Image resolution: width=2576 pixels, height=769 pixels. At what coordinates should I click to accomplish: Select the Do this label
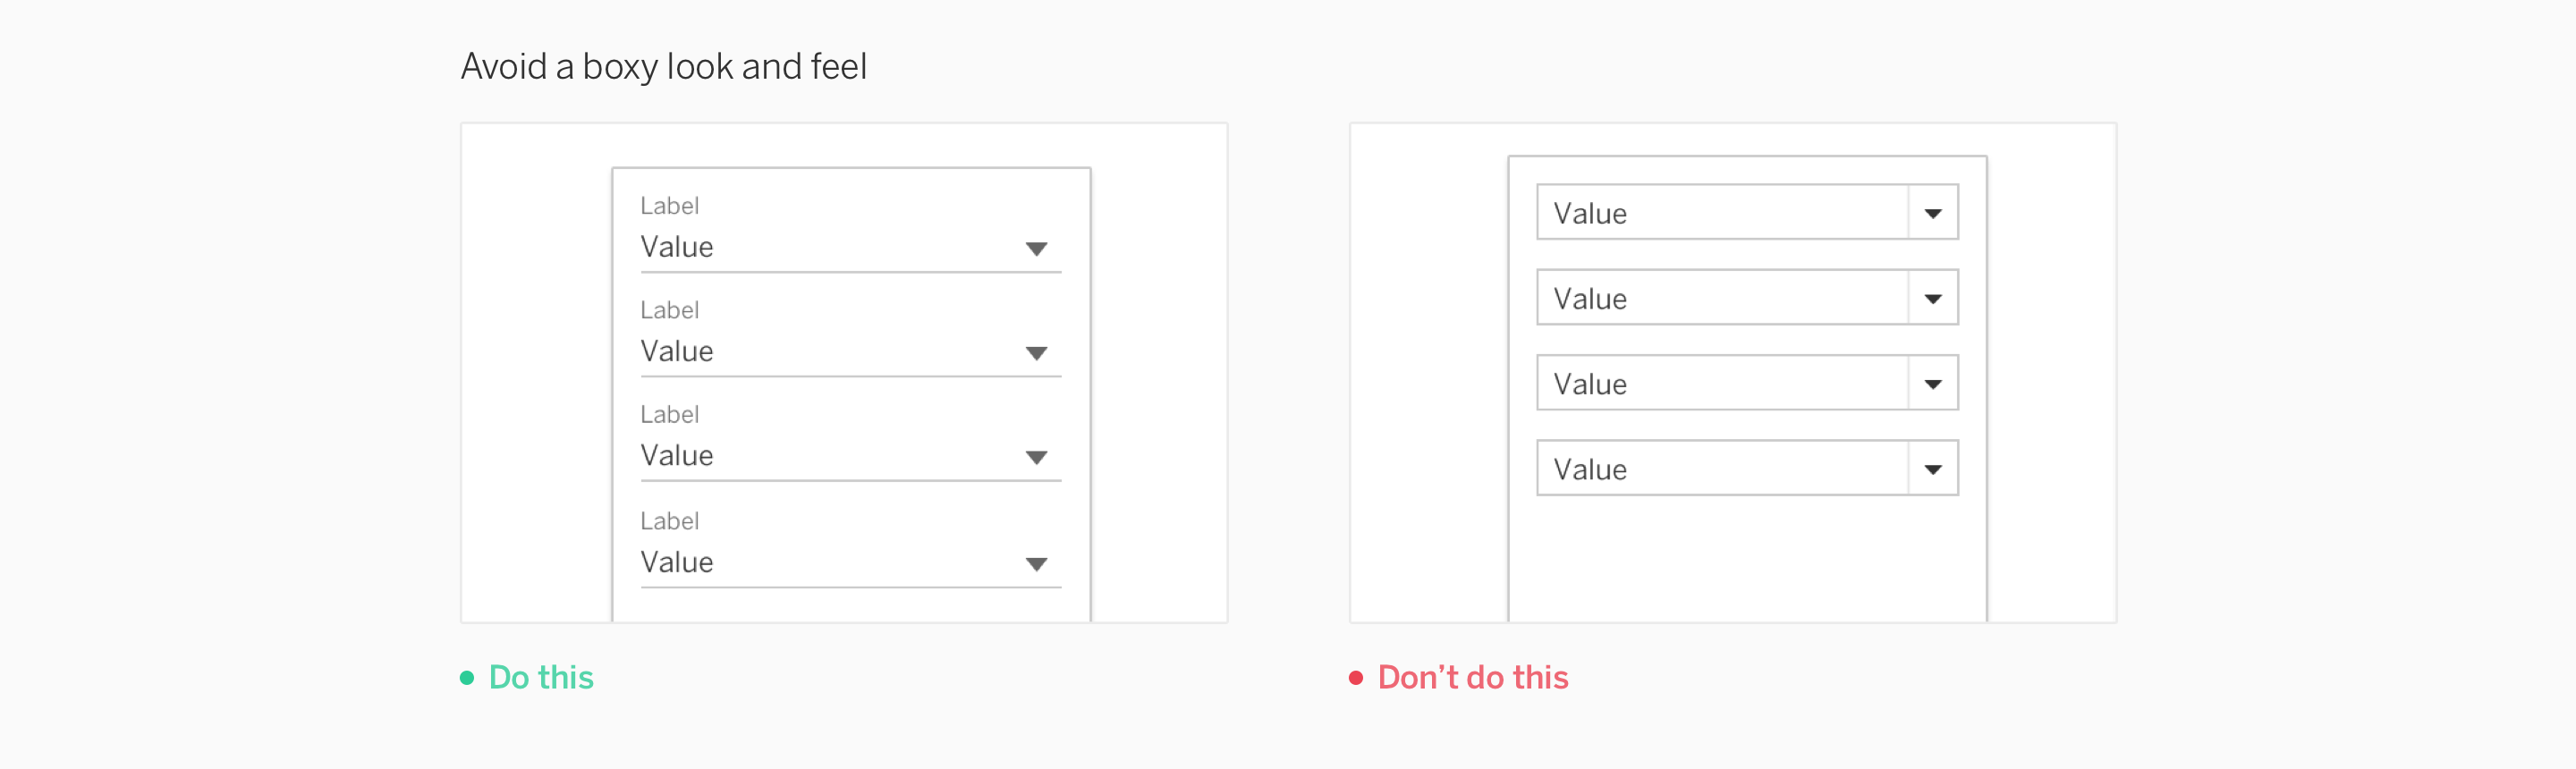click(x=540, y=677)
